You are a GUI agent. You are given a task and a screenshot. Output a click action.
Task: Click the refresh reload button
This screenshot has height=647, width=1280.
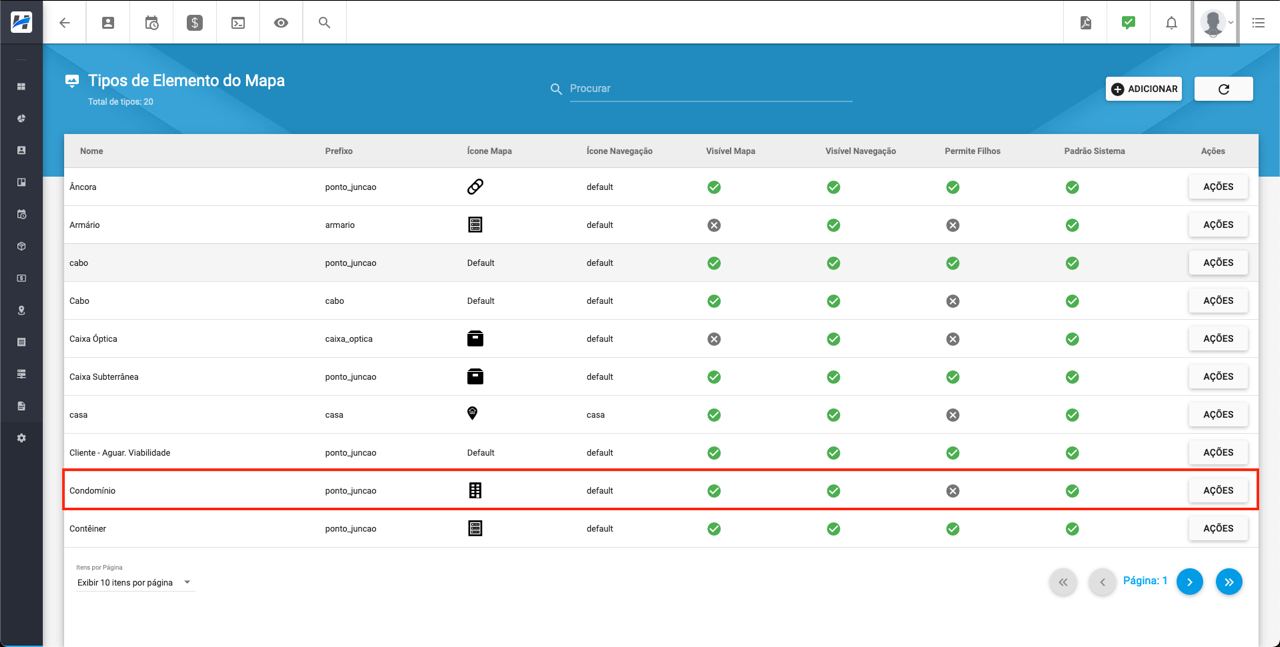pyautogui.click(x=1224, y=89)
